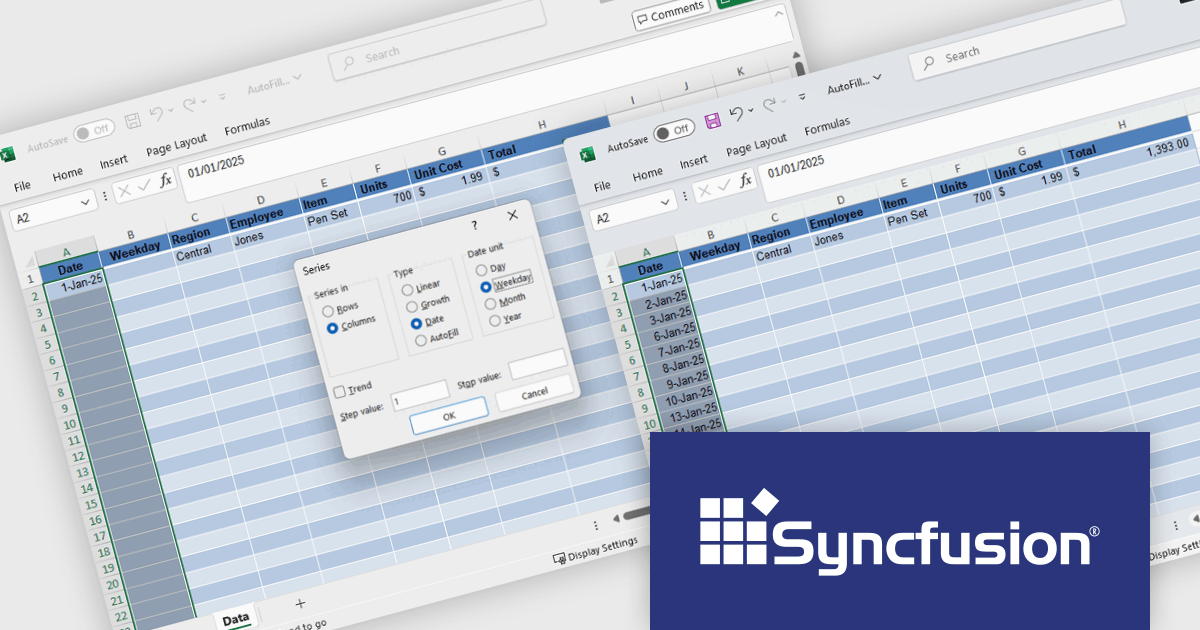The image size is (1200, 630).
Task: Choose the Linear series type
Action: tap(407, 290)
